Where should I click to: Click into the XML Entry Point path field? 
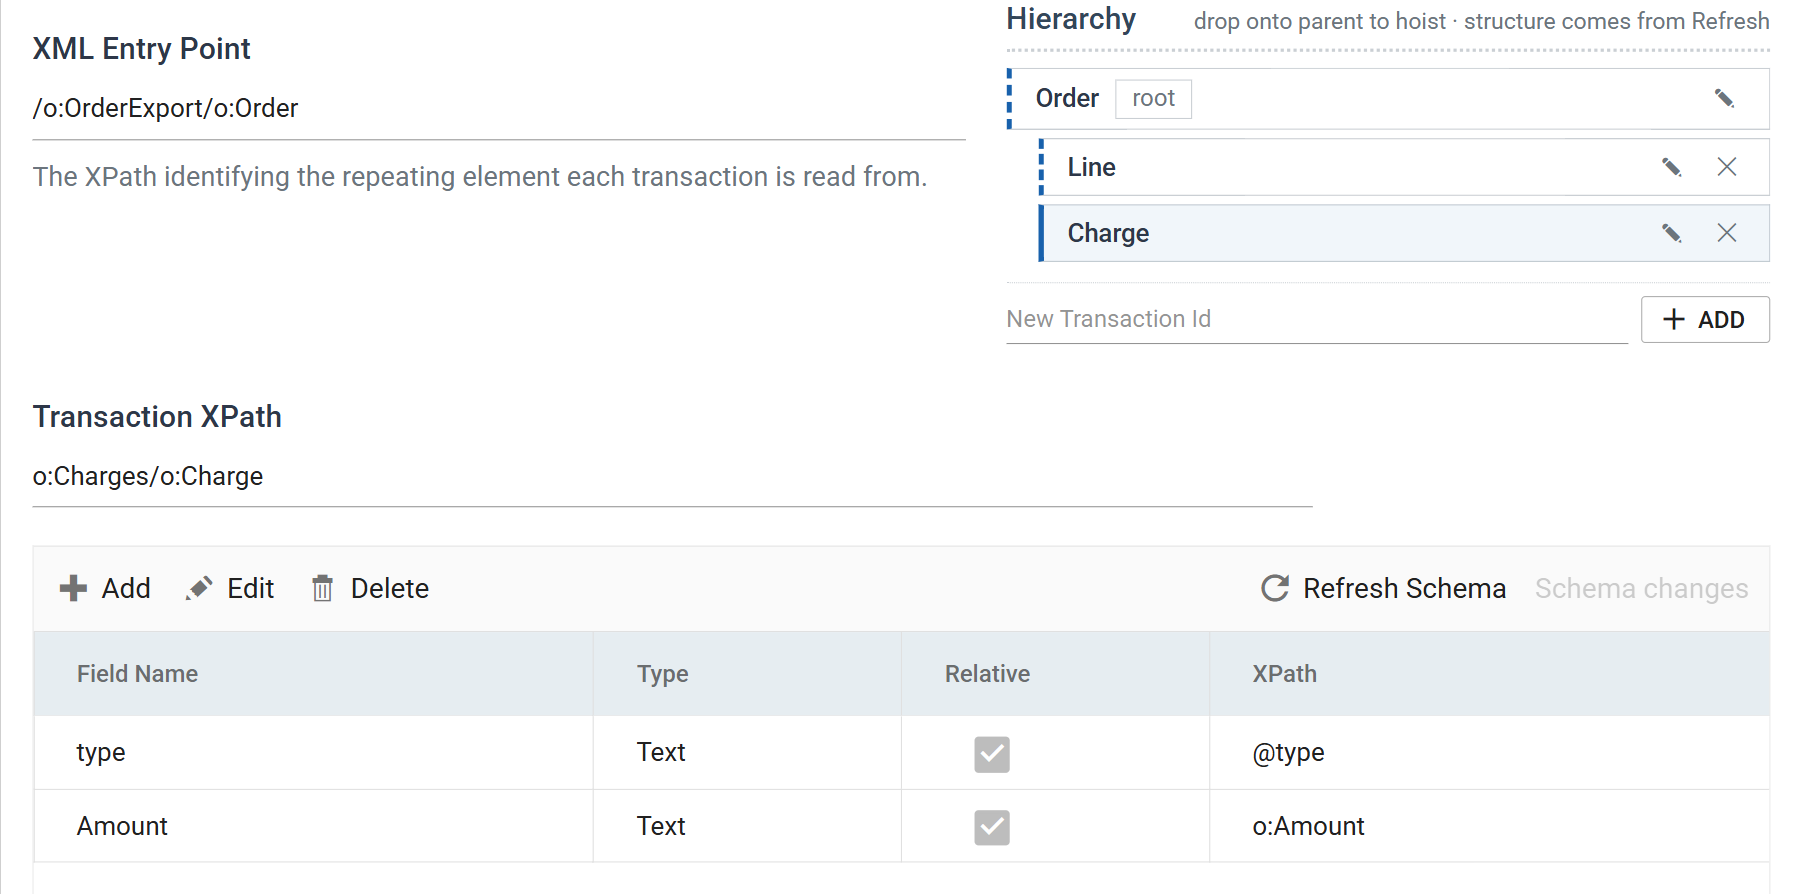coord(499,108)
